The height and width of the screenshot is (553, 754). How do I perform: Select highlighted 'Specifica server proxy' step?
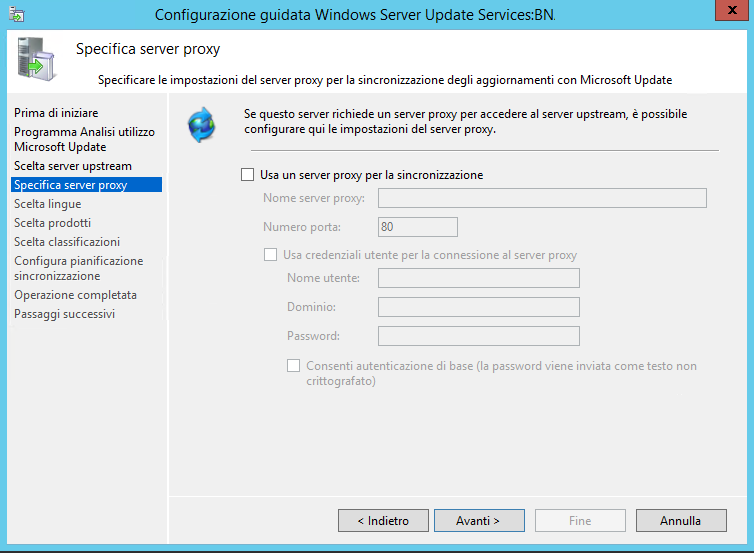tap(87, 185)
